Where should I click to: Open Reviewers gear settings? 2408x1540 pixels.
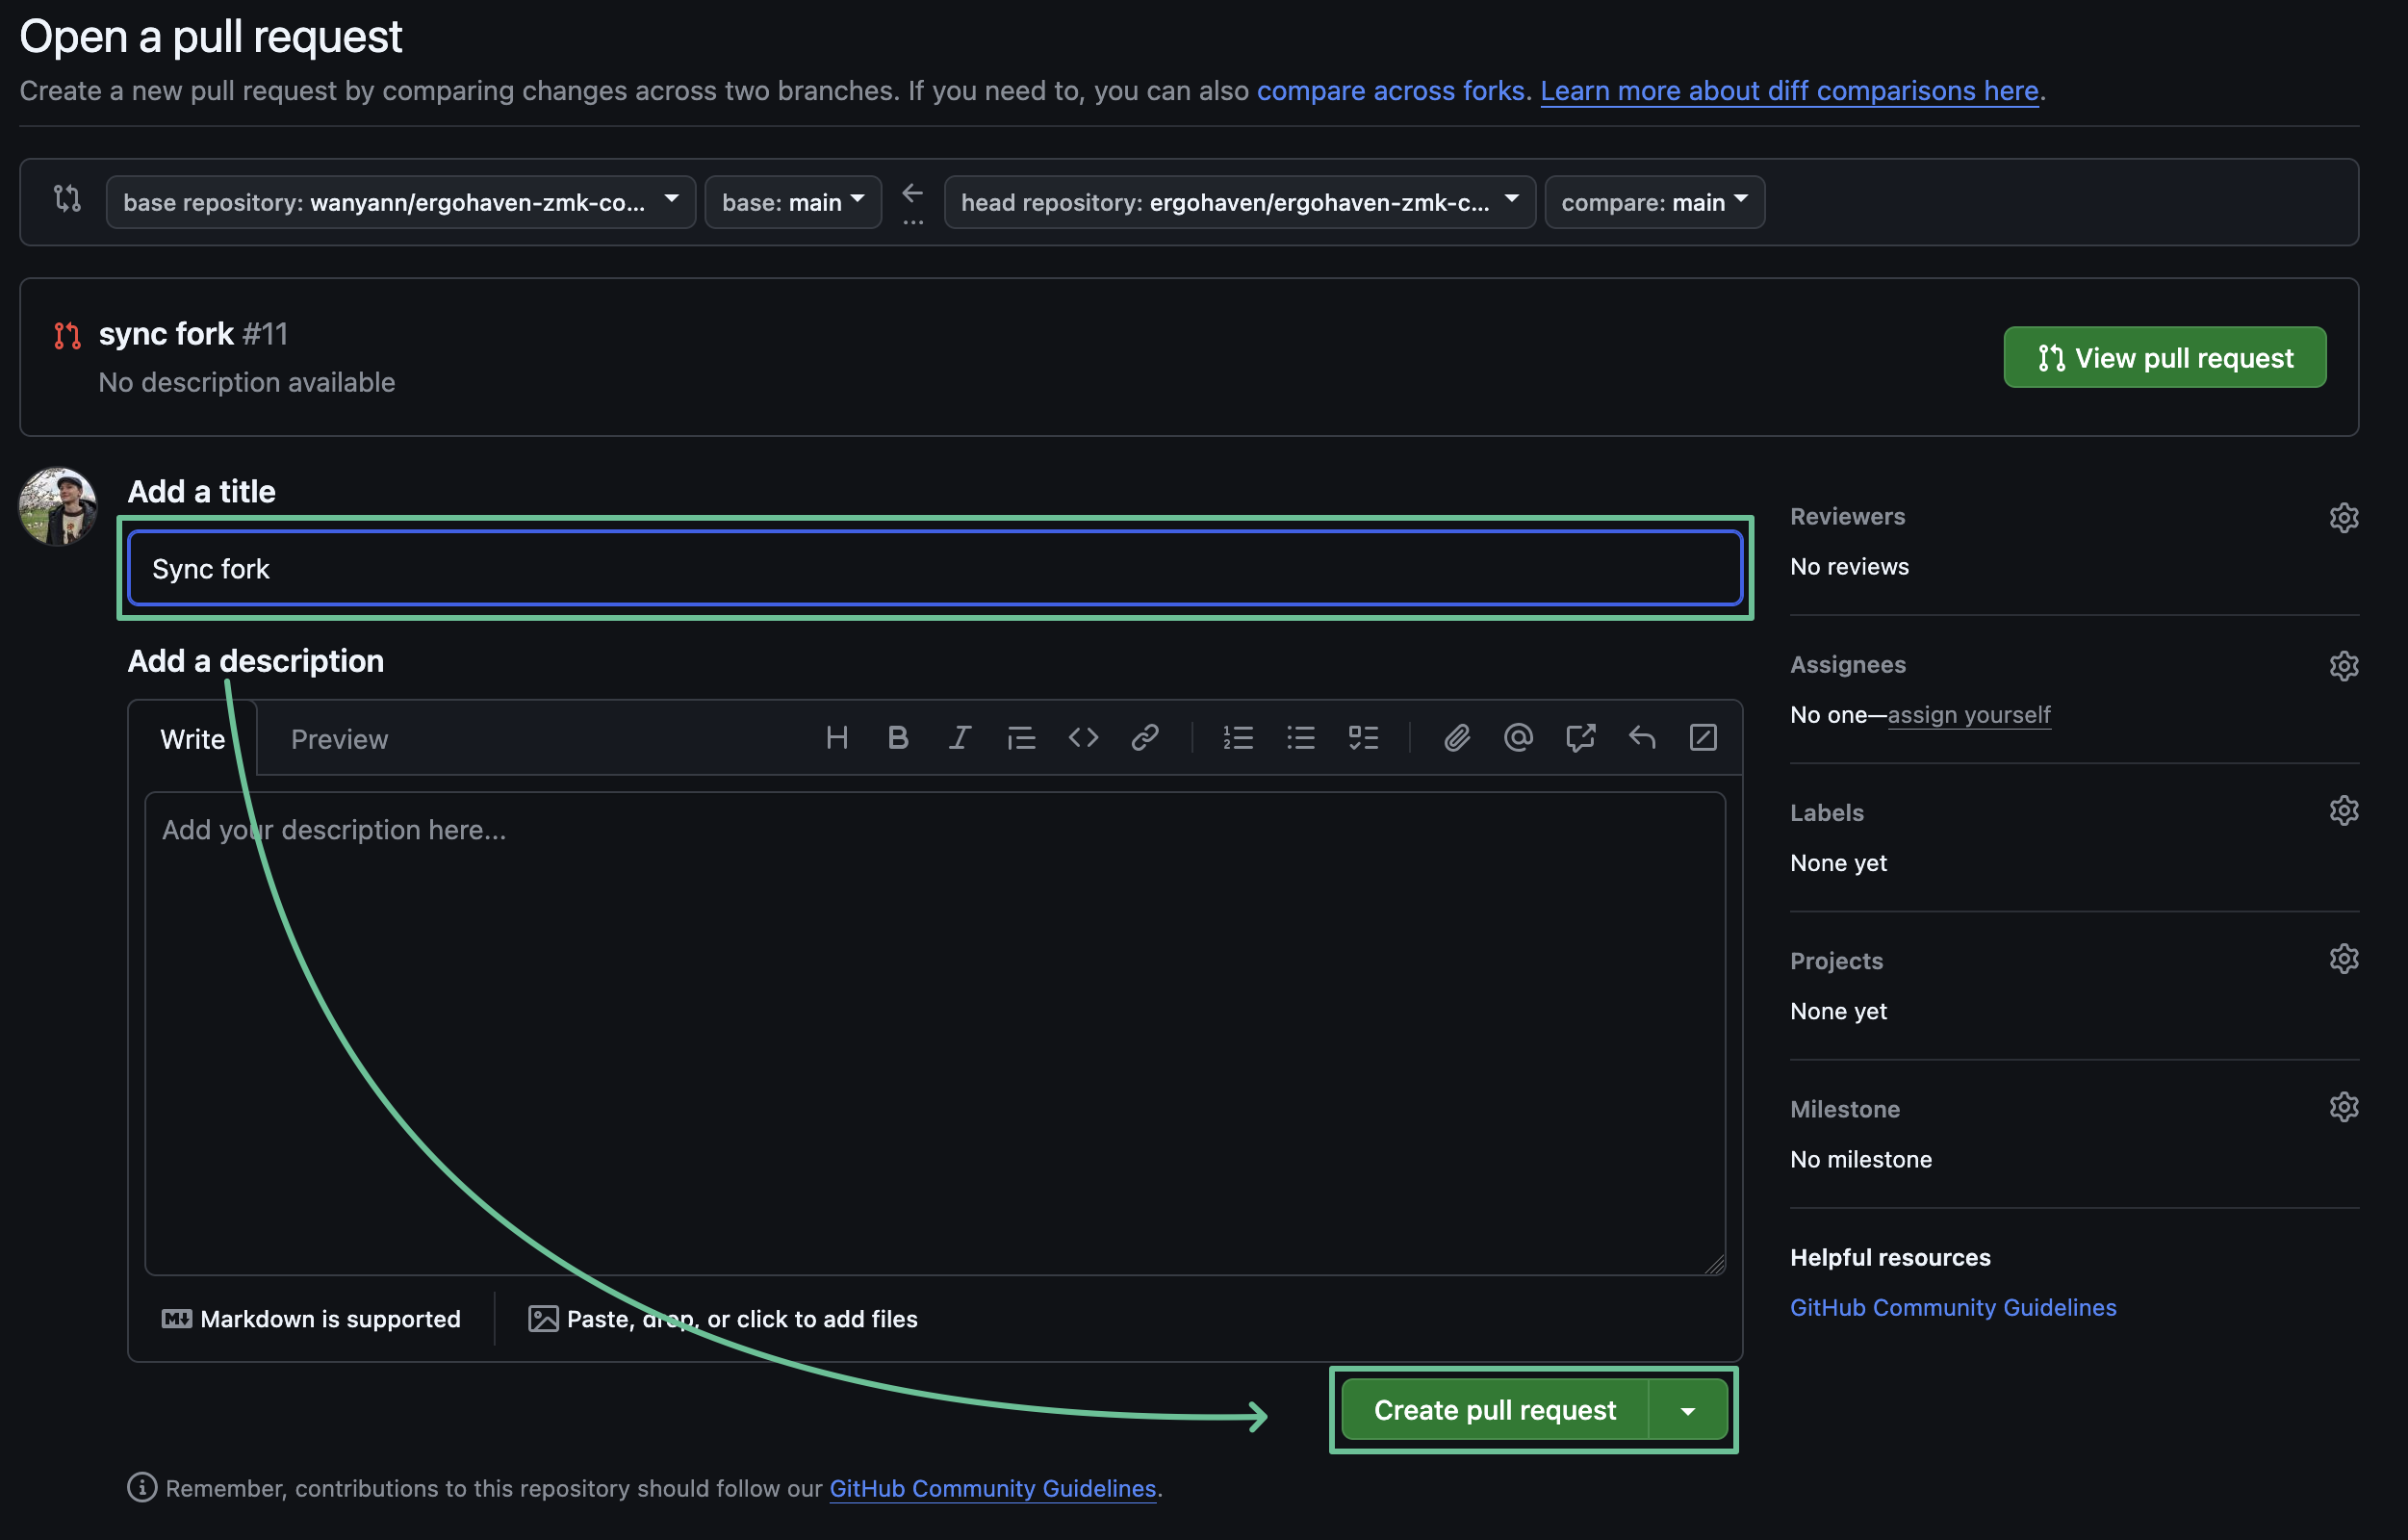pos(2343,517)
